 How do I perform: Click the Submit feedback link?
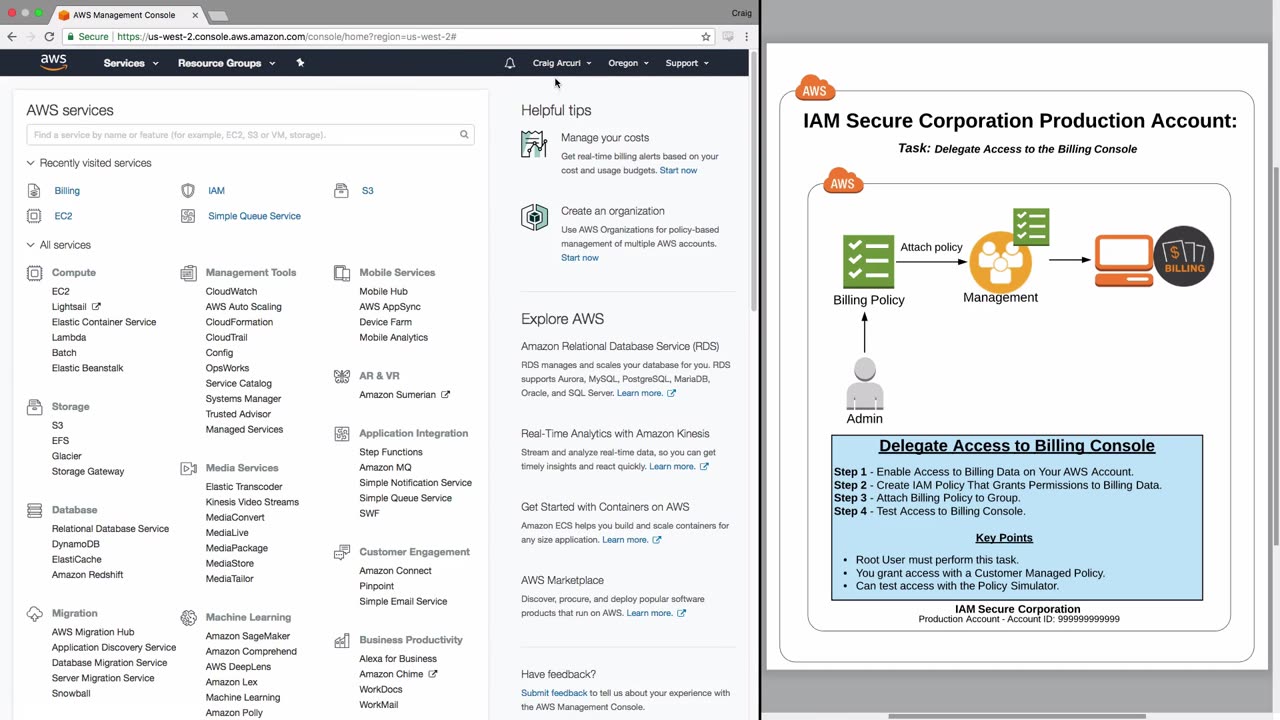(x=554, y=693)
